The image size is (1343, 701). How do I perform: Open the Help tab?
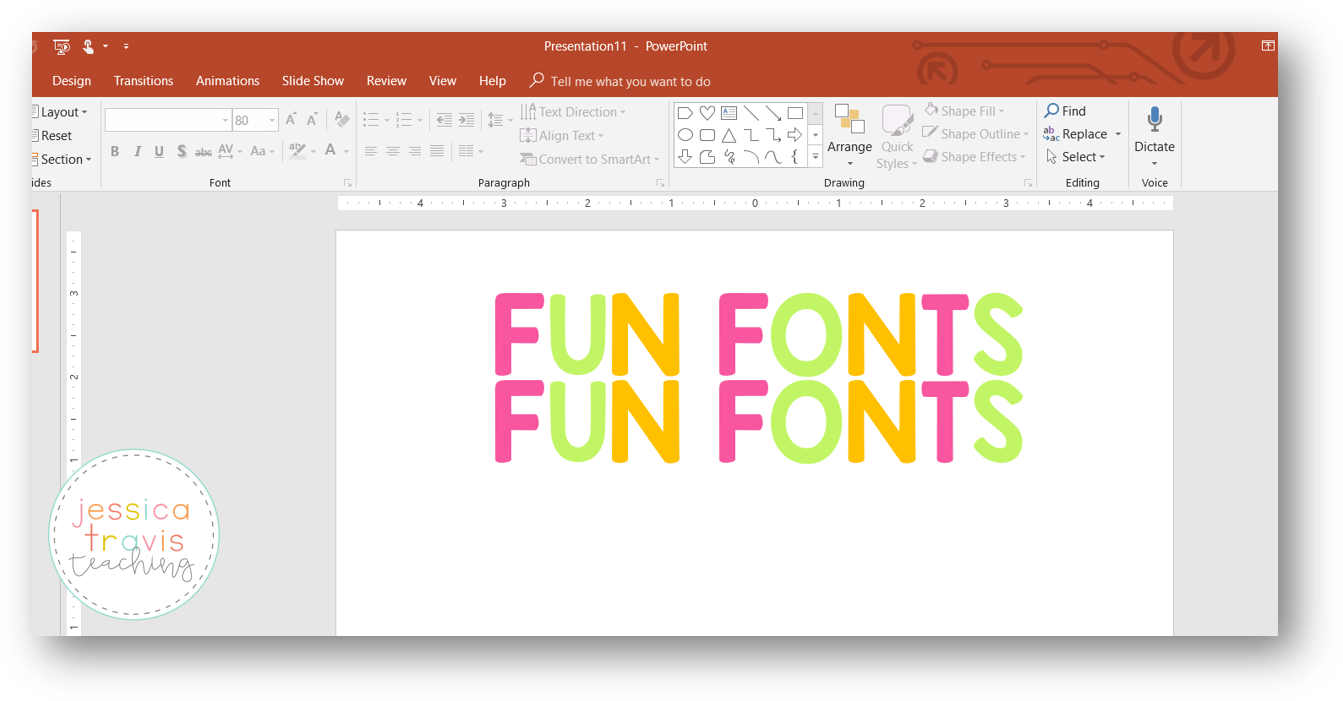point(492,81)
